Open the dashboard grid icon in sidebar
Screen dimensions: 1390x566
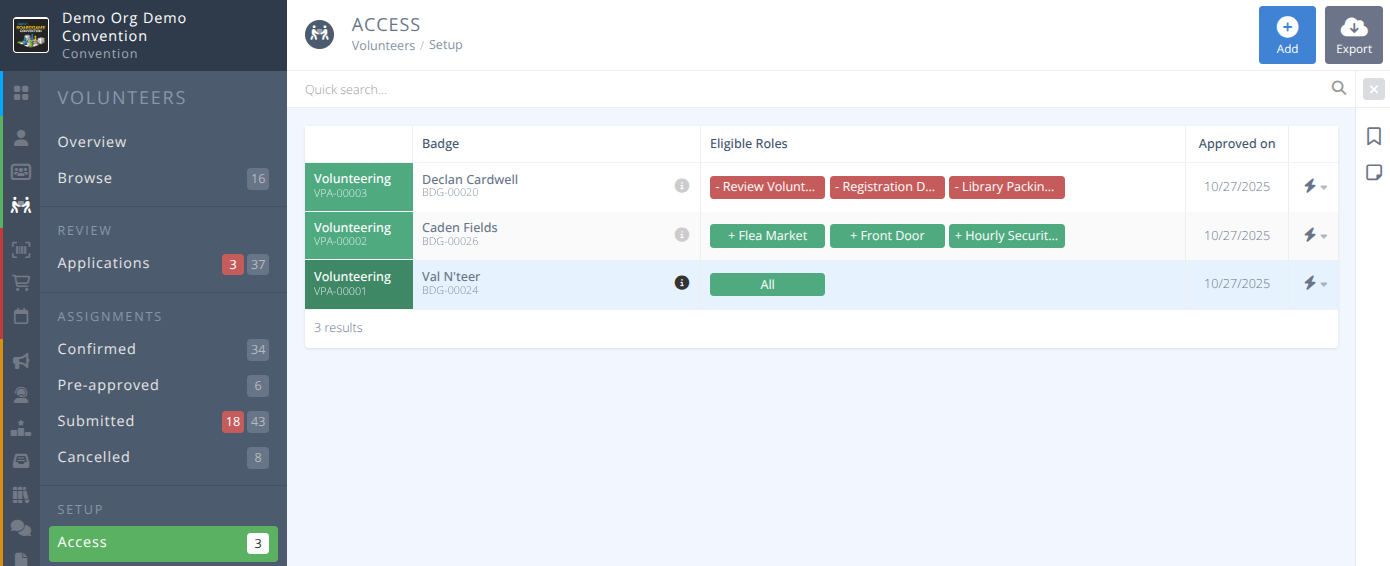(21, 93)
